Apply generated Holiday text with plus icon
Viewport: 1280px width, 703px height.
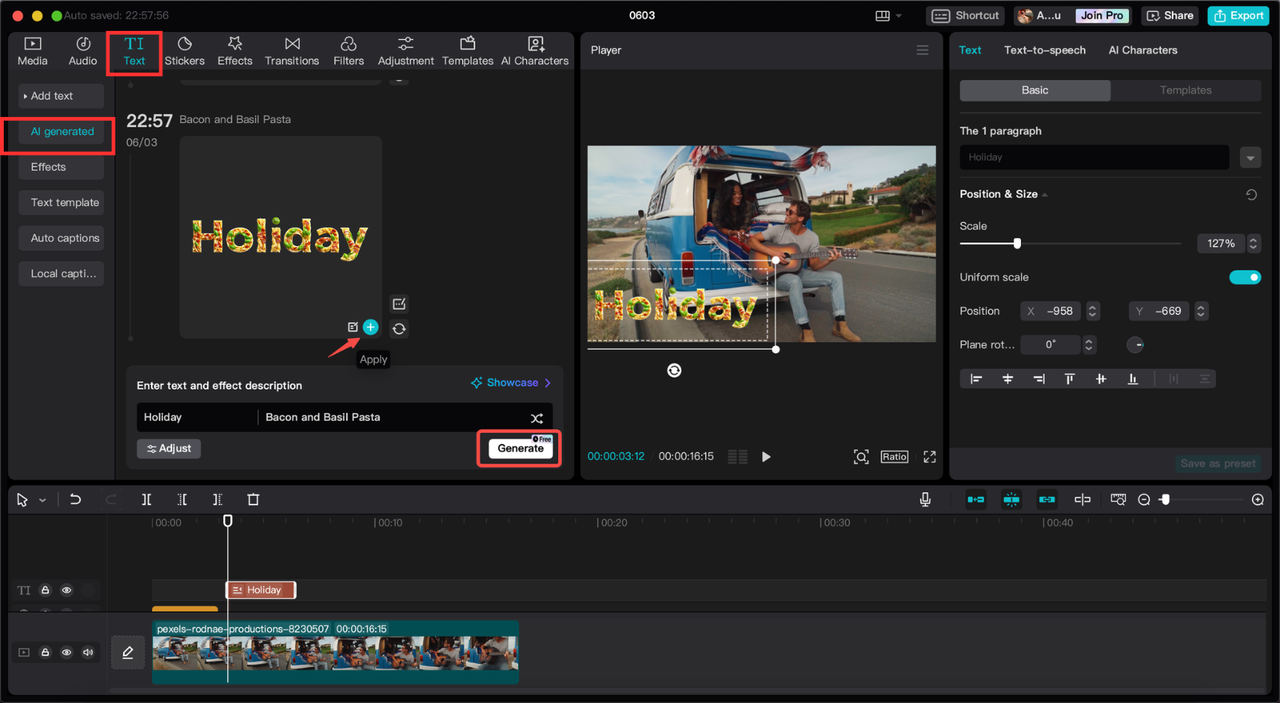pos(371,327)
